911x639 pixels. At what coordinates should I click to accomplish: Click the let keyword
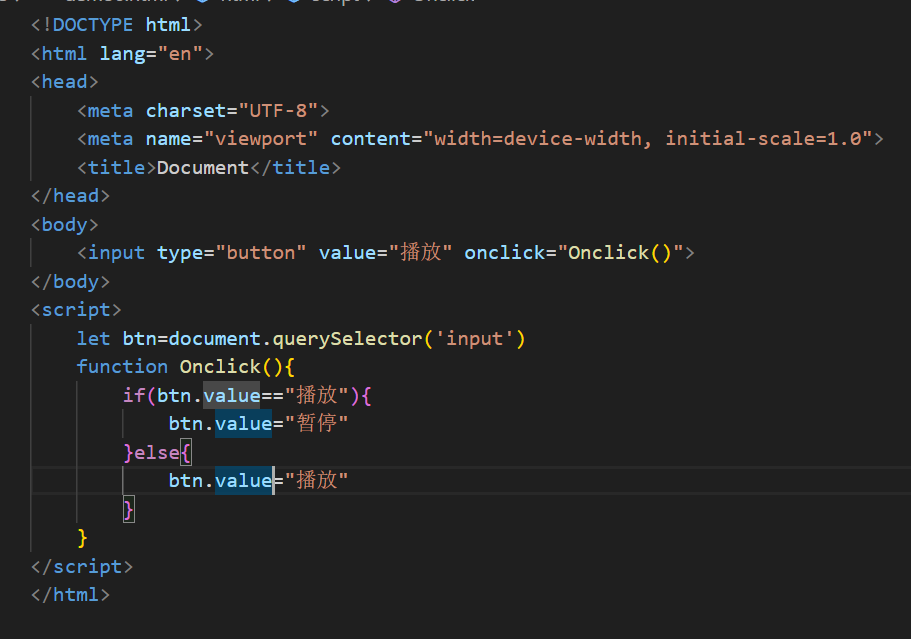[x=94, y=339]
